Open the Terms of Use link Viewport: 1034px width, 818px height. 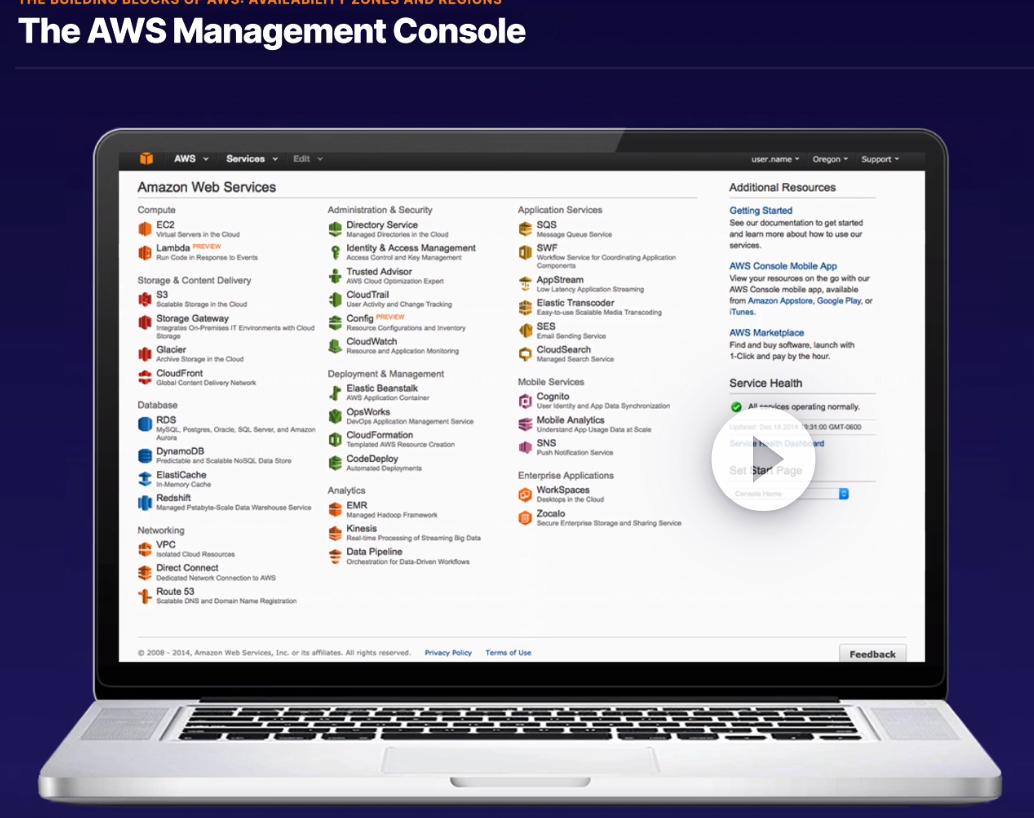(508, 652)
